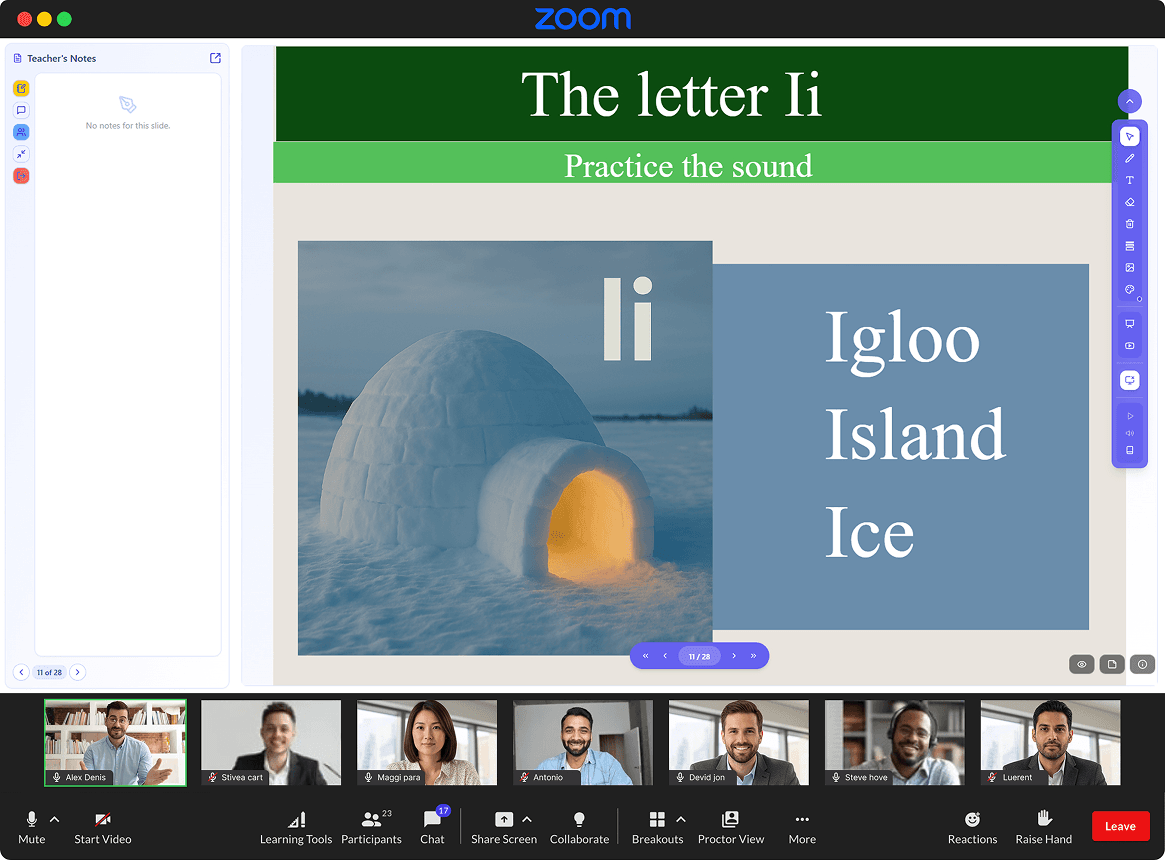Screen dimensions: 1165x860
Task: Open the Participants panel
Action: [x=371, y=827]
